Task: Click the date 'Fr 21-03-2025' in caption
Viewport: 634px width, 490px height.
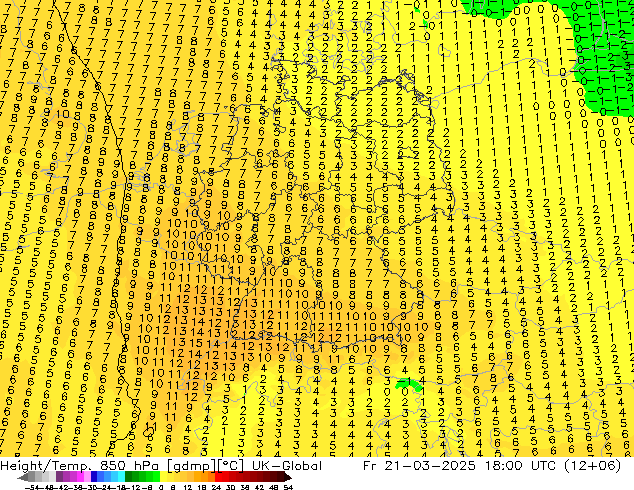Action: coord(419,466)
